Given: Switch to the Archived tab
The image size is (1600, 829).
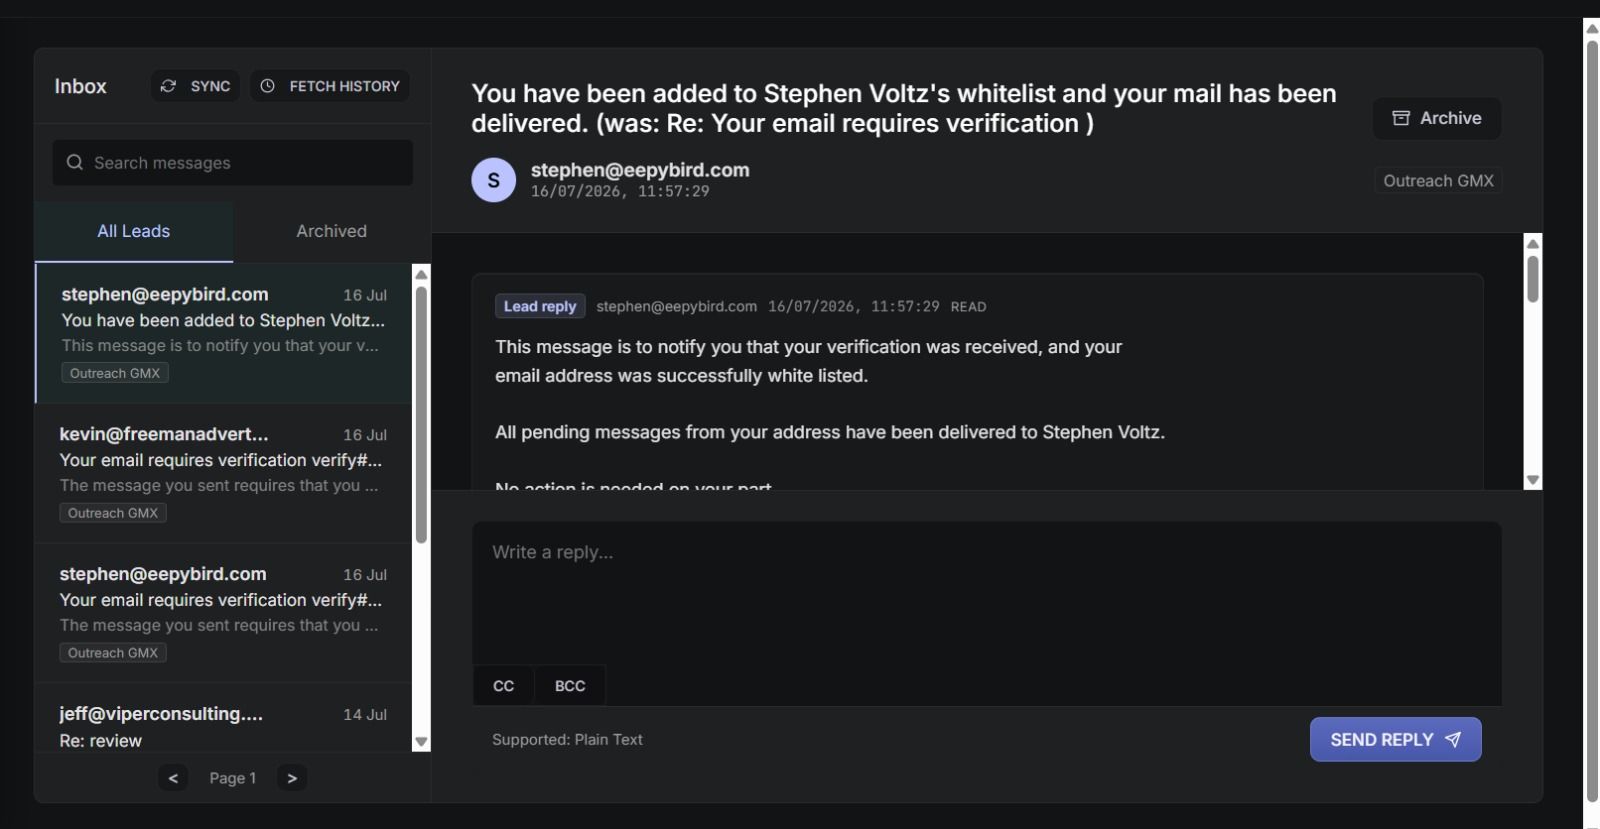Looking at the screenshot, I should pos(332,231).
